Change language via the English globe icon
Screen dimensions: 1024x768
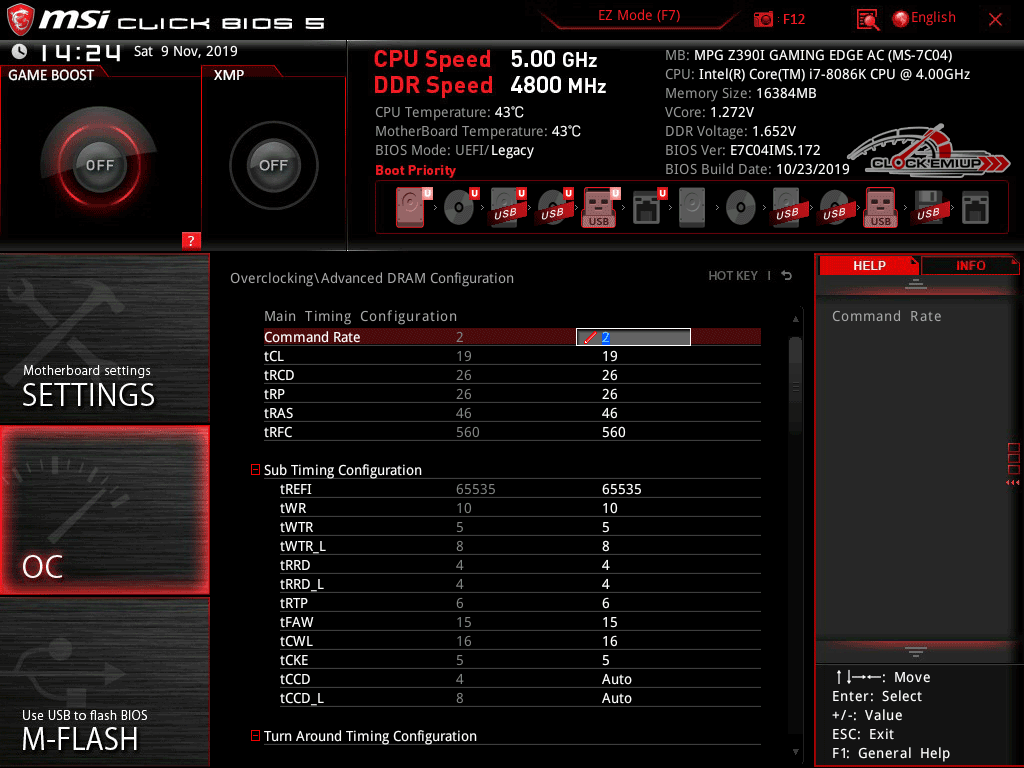923,18
